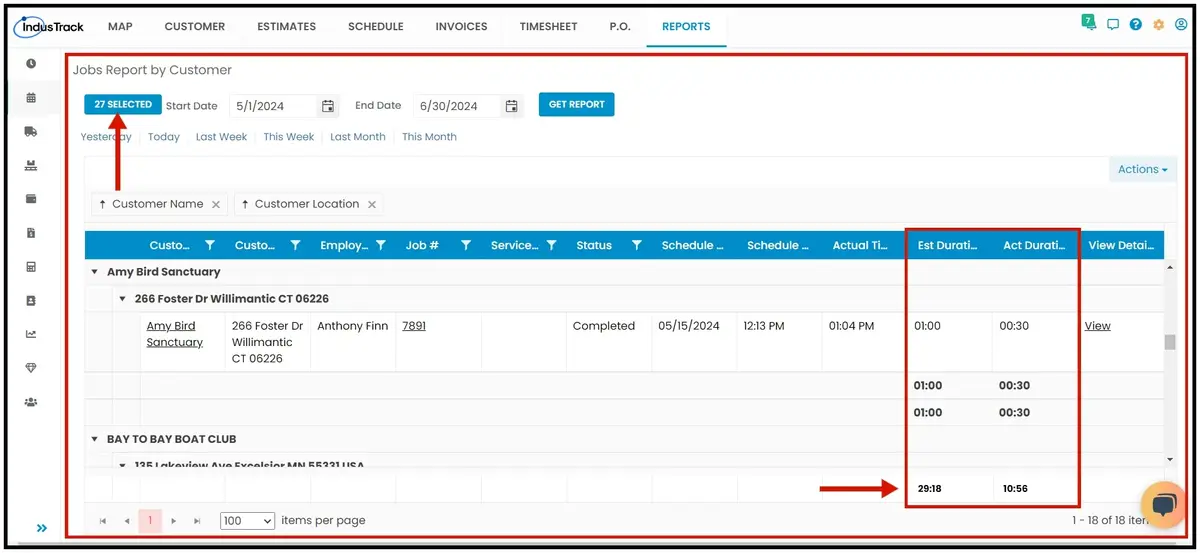The width and height of the screenshot is (1200, 553).
Task: Select page 1 in the pager
Action: click(x=150, y=521)
